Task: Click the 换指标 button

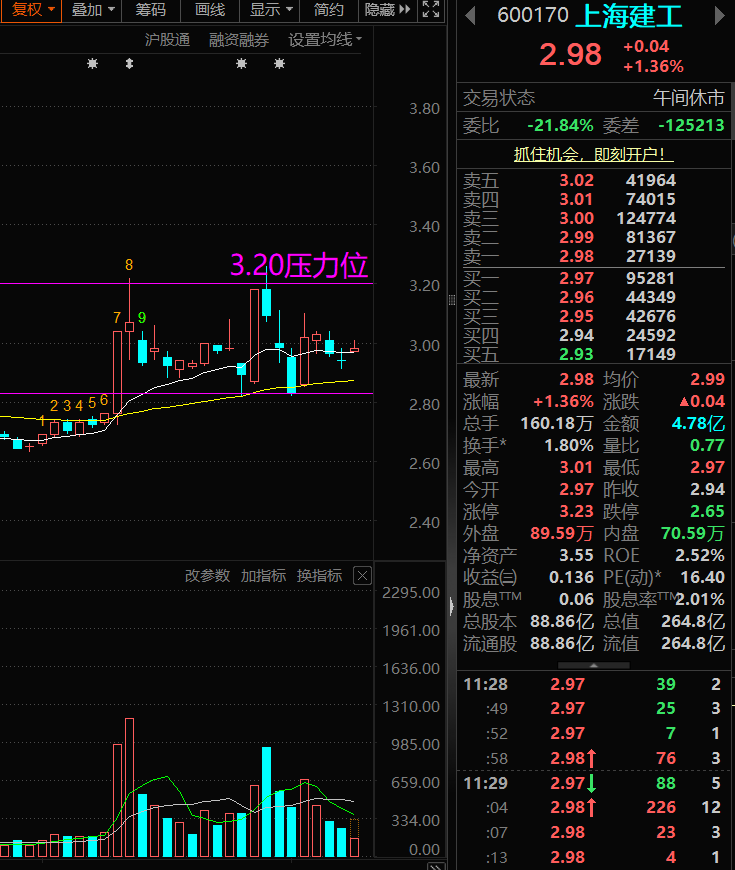Action: point(319,575)
